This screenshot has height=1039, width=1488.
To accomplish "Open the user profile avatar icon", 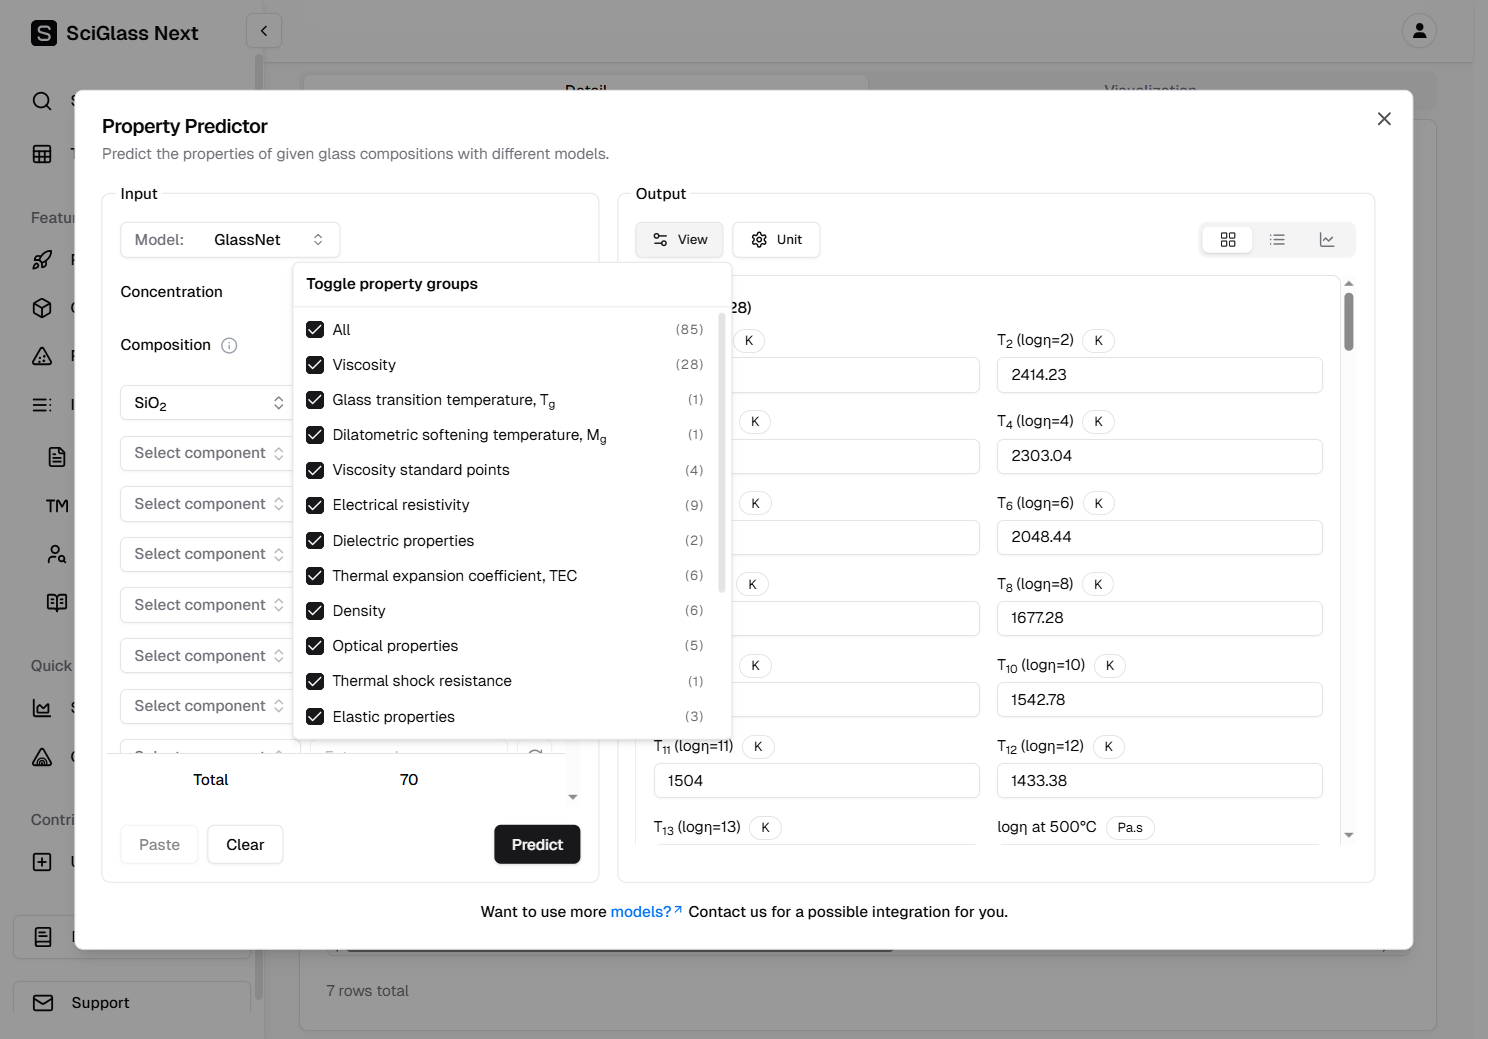I will click(x=1418, y=31).
